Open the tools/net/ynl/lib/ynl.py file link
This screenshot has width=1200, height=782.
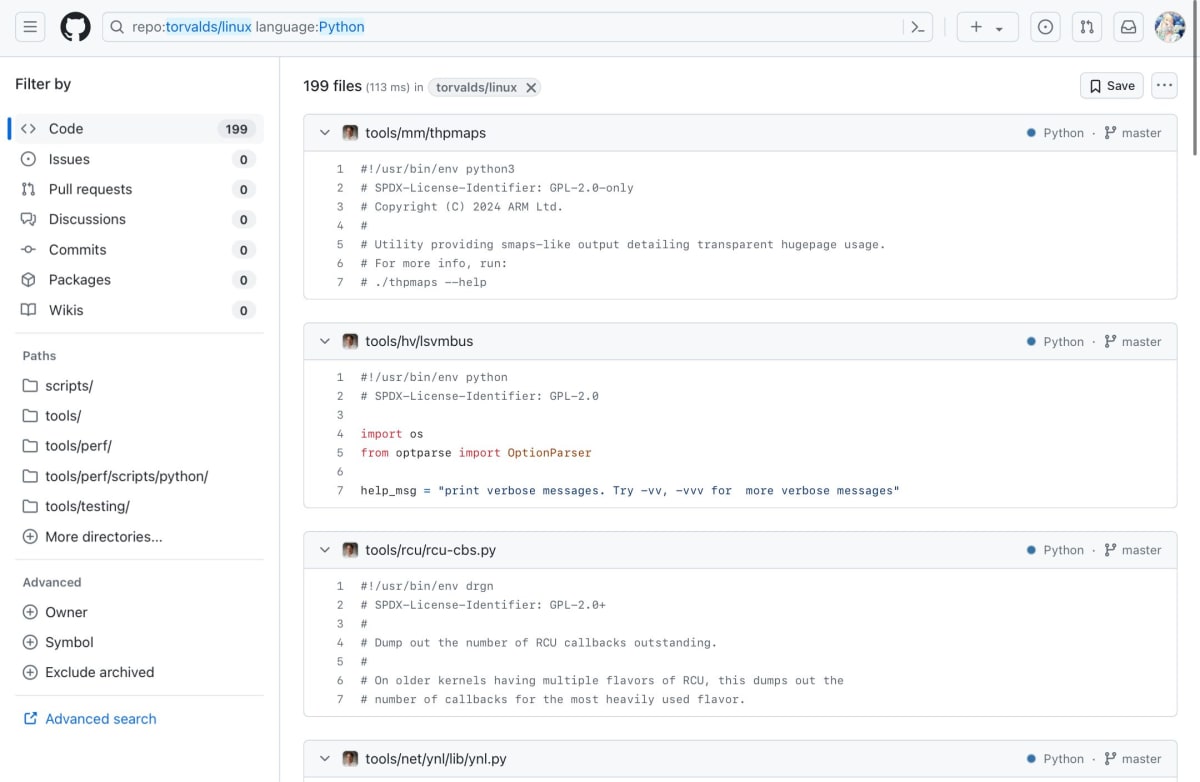tap(436, 759)
